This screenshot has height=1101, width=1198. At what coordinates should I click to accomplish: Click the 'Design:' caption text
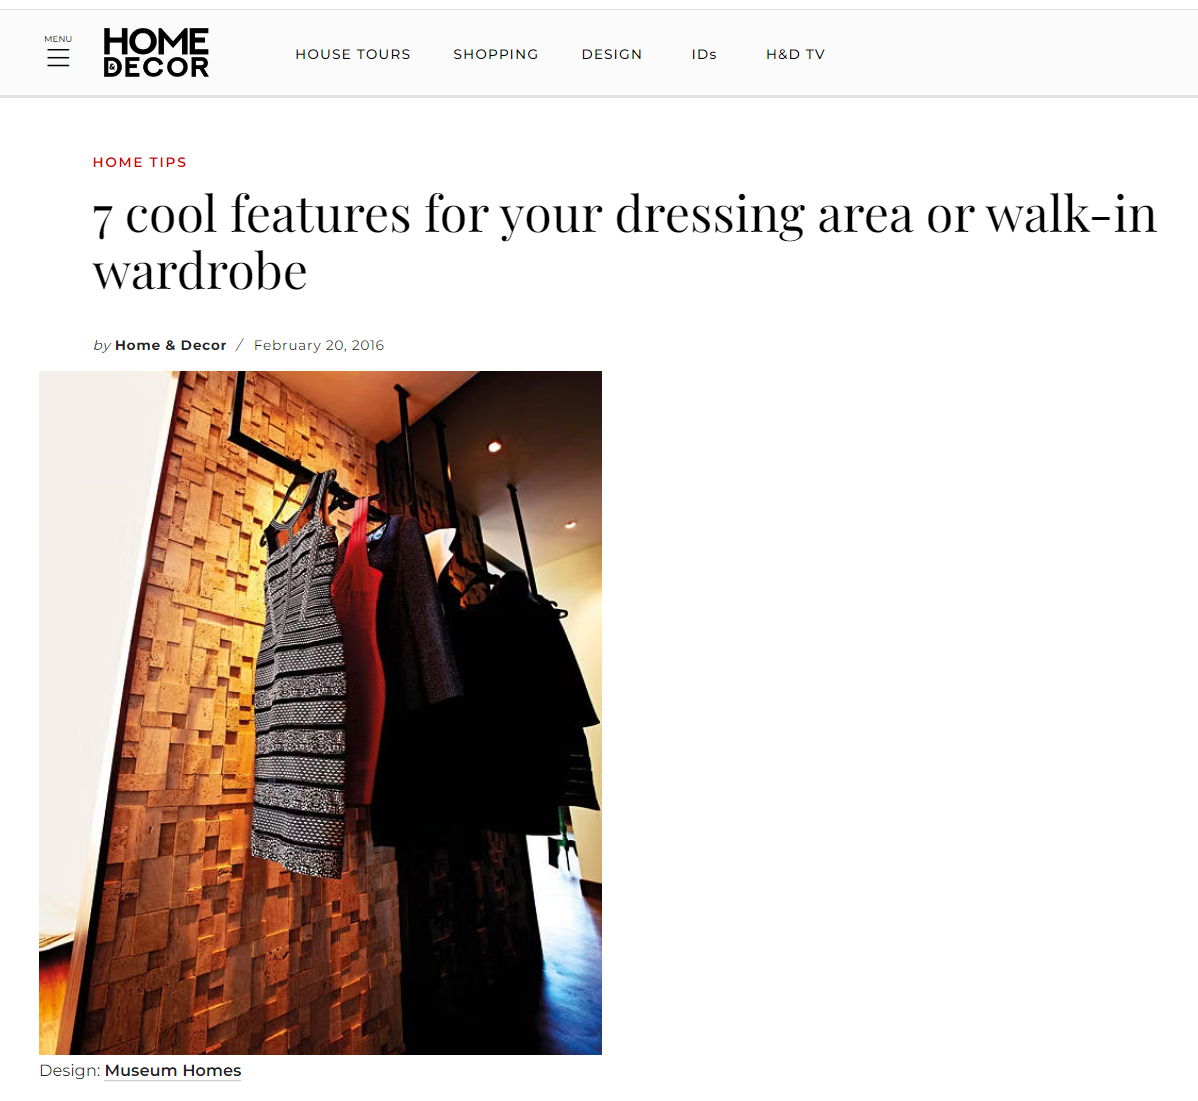pos(70,1070)
